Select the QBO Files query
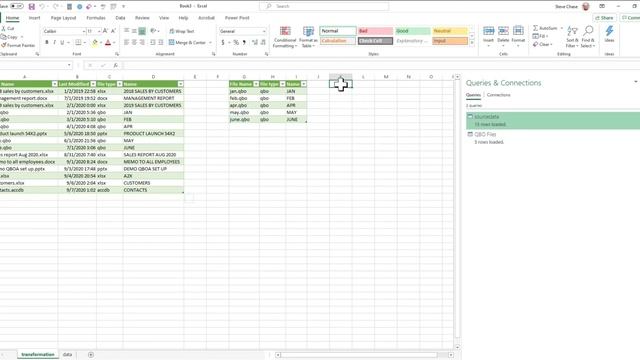This screenshot has height=360, width=640. tap(553, 138)
